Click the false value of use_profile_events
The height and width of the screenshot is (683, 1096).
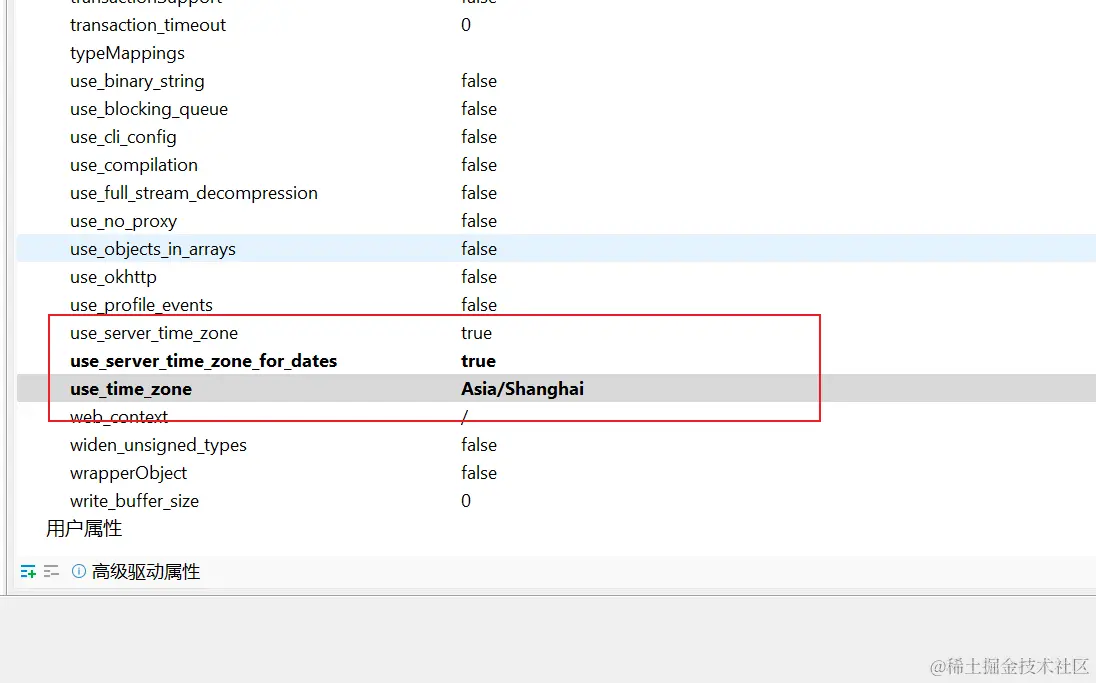click(x=479, y=305)
